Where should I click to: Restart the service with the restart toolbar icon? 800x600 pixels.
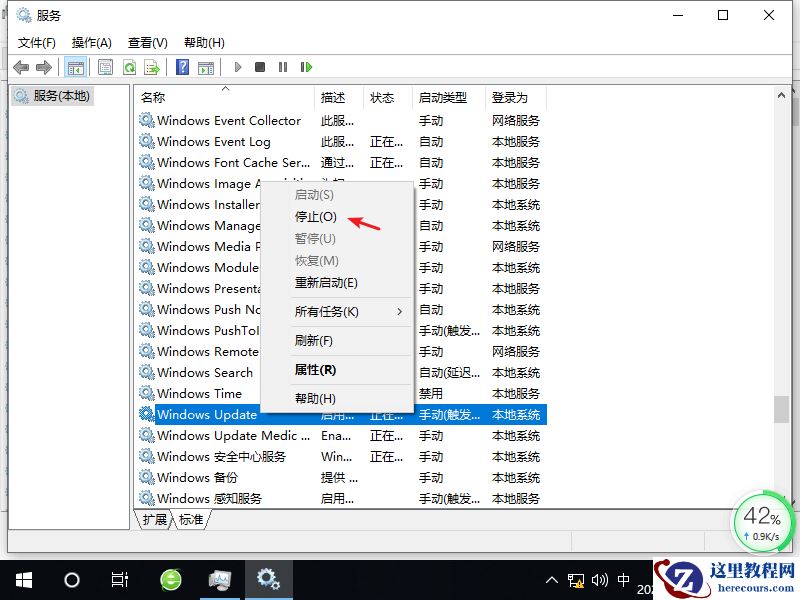tap(307, 67)
